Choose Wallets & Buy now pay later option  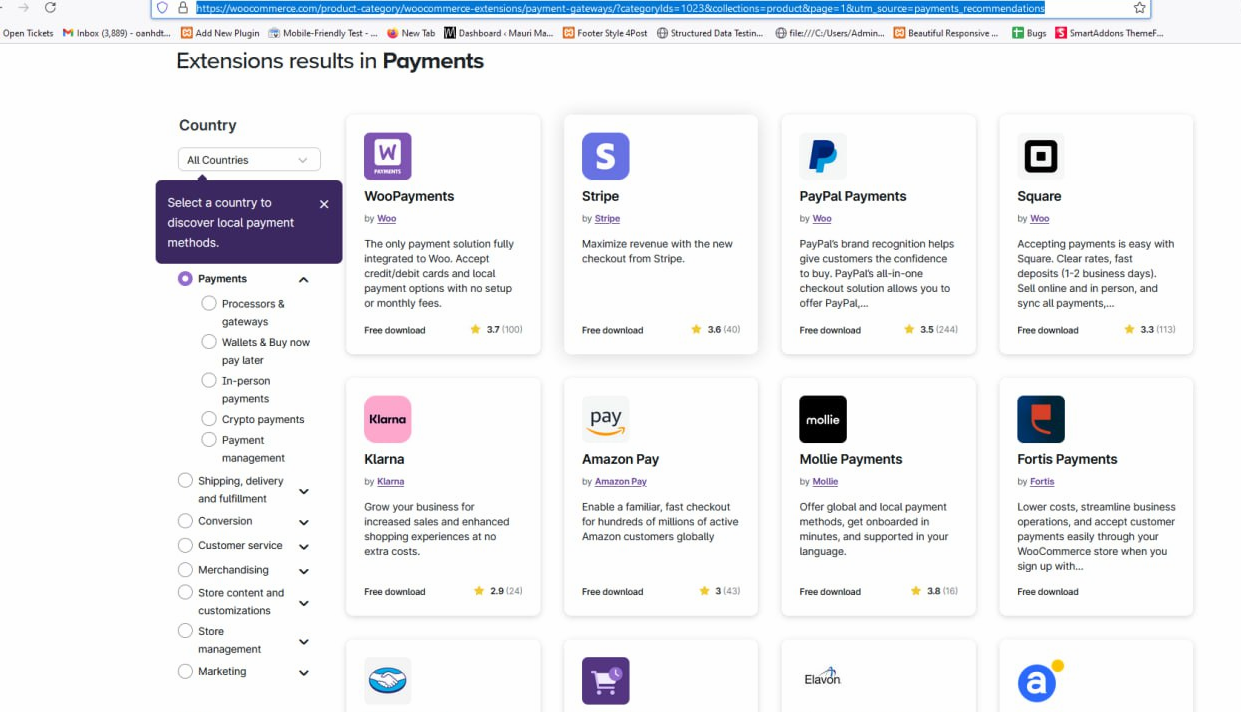[209, 342]
